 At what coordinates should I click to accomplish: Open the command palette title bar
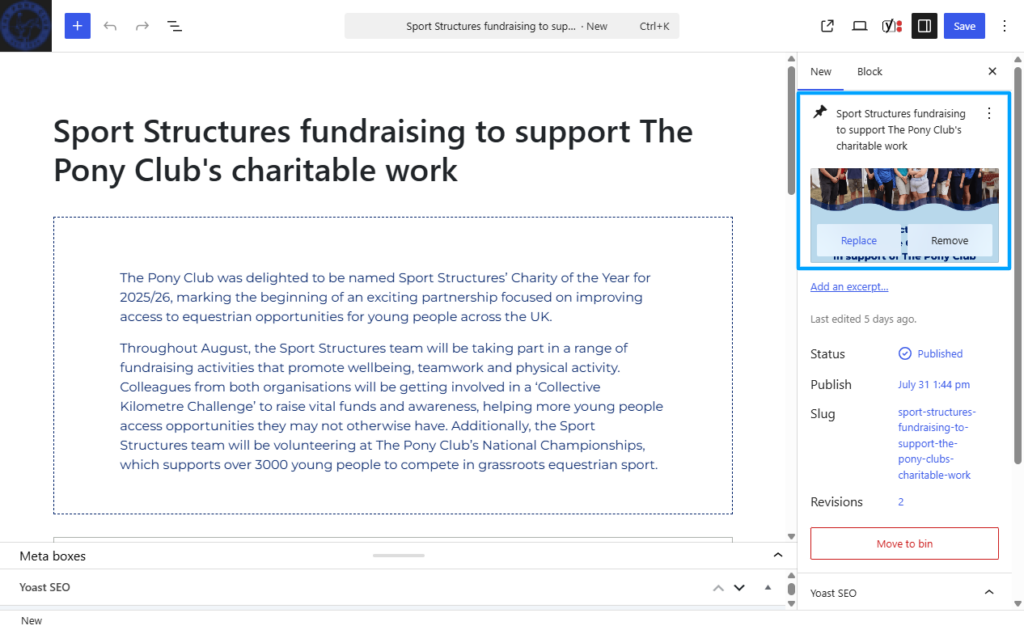(x=511, y=26)
